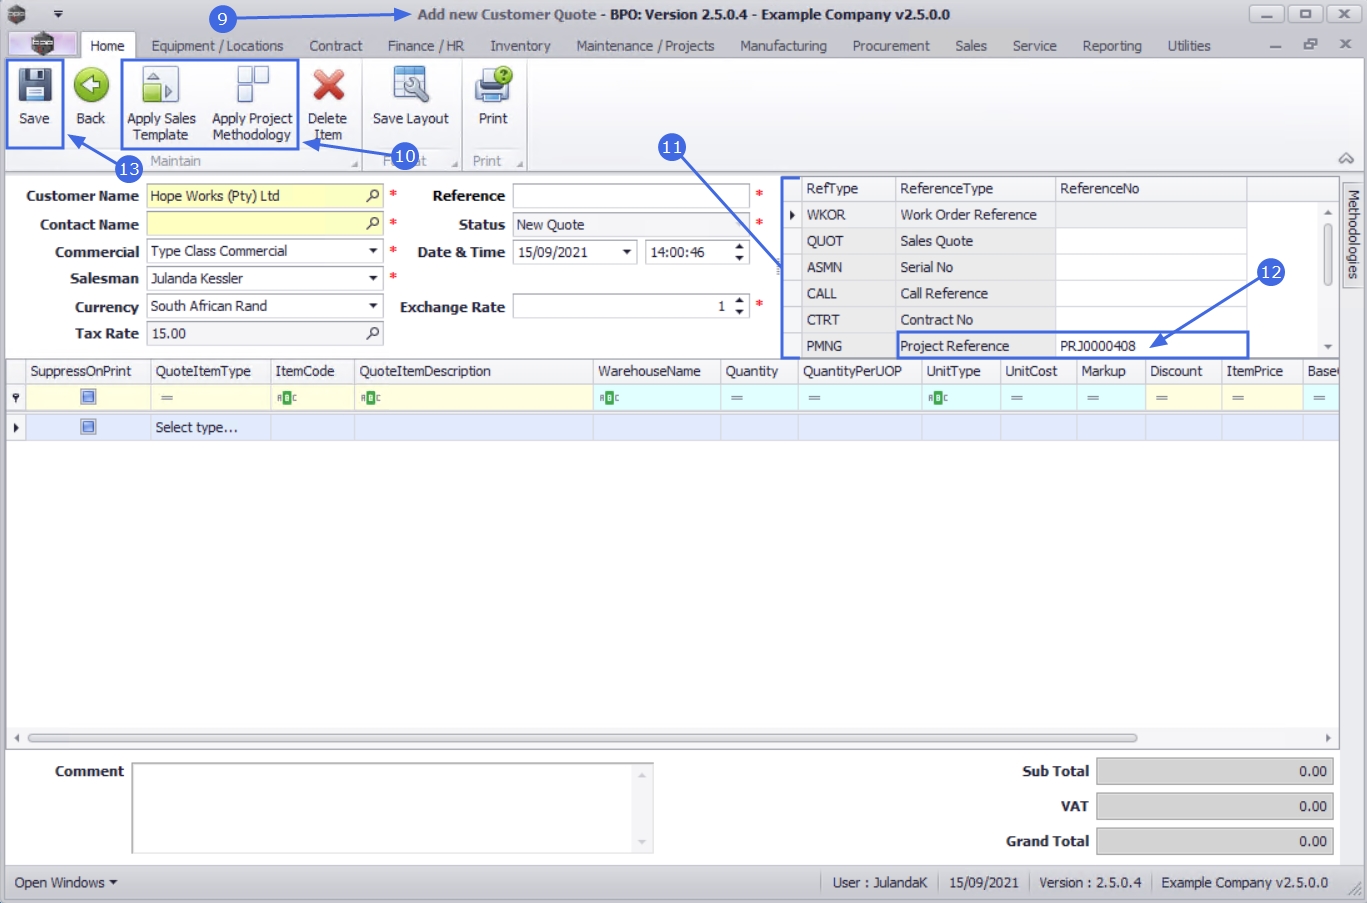Image resolution: width=1367 pixels, height=903 pixels.
Task: Open the quick access toolbar dropdown arrow
Action: pos(58,14)
